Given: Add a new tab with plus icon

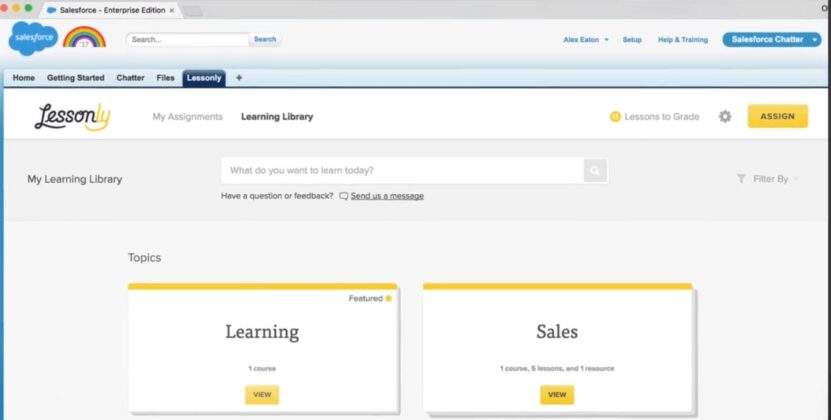Looking at the screenshot, I should pos(239,78).
